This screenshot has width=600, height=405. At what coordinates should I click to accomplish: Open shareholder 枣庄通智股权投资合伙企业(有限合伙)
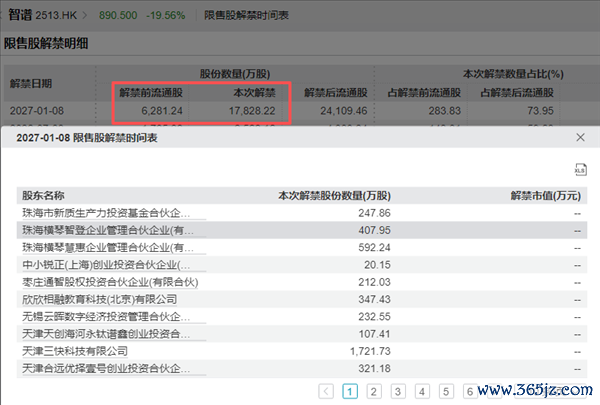point(110,282)
